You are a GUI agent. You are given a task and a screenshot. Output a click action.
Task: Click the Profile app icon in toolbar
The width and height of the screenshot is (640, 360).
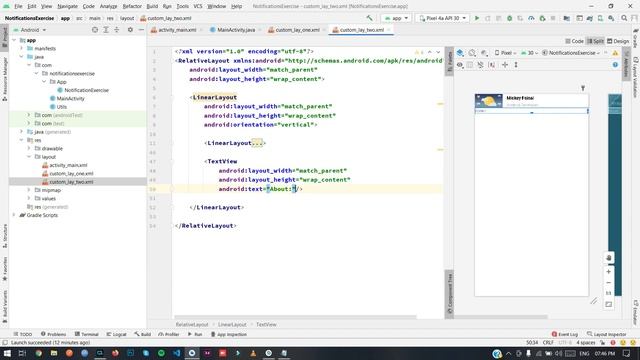point(531,18)
